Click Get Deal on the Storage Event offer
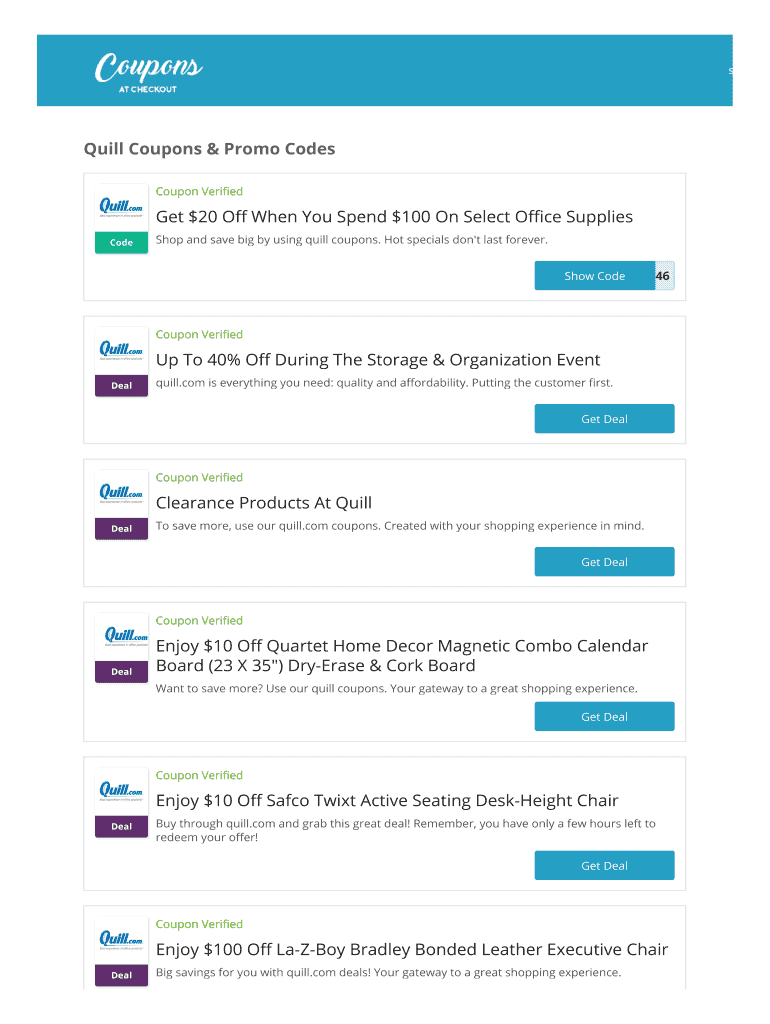The width and height of the screenshot is (770, 1024). click(604, 418)
